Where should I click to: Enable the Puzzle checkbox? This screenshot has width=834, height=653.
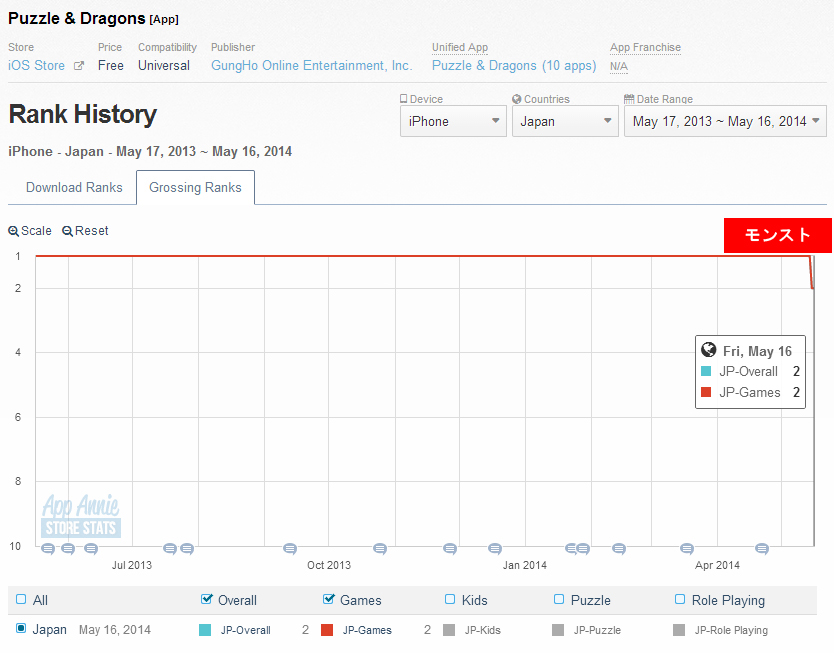pos(559,599)
